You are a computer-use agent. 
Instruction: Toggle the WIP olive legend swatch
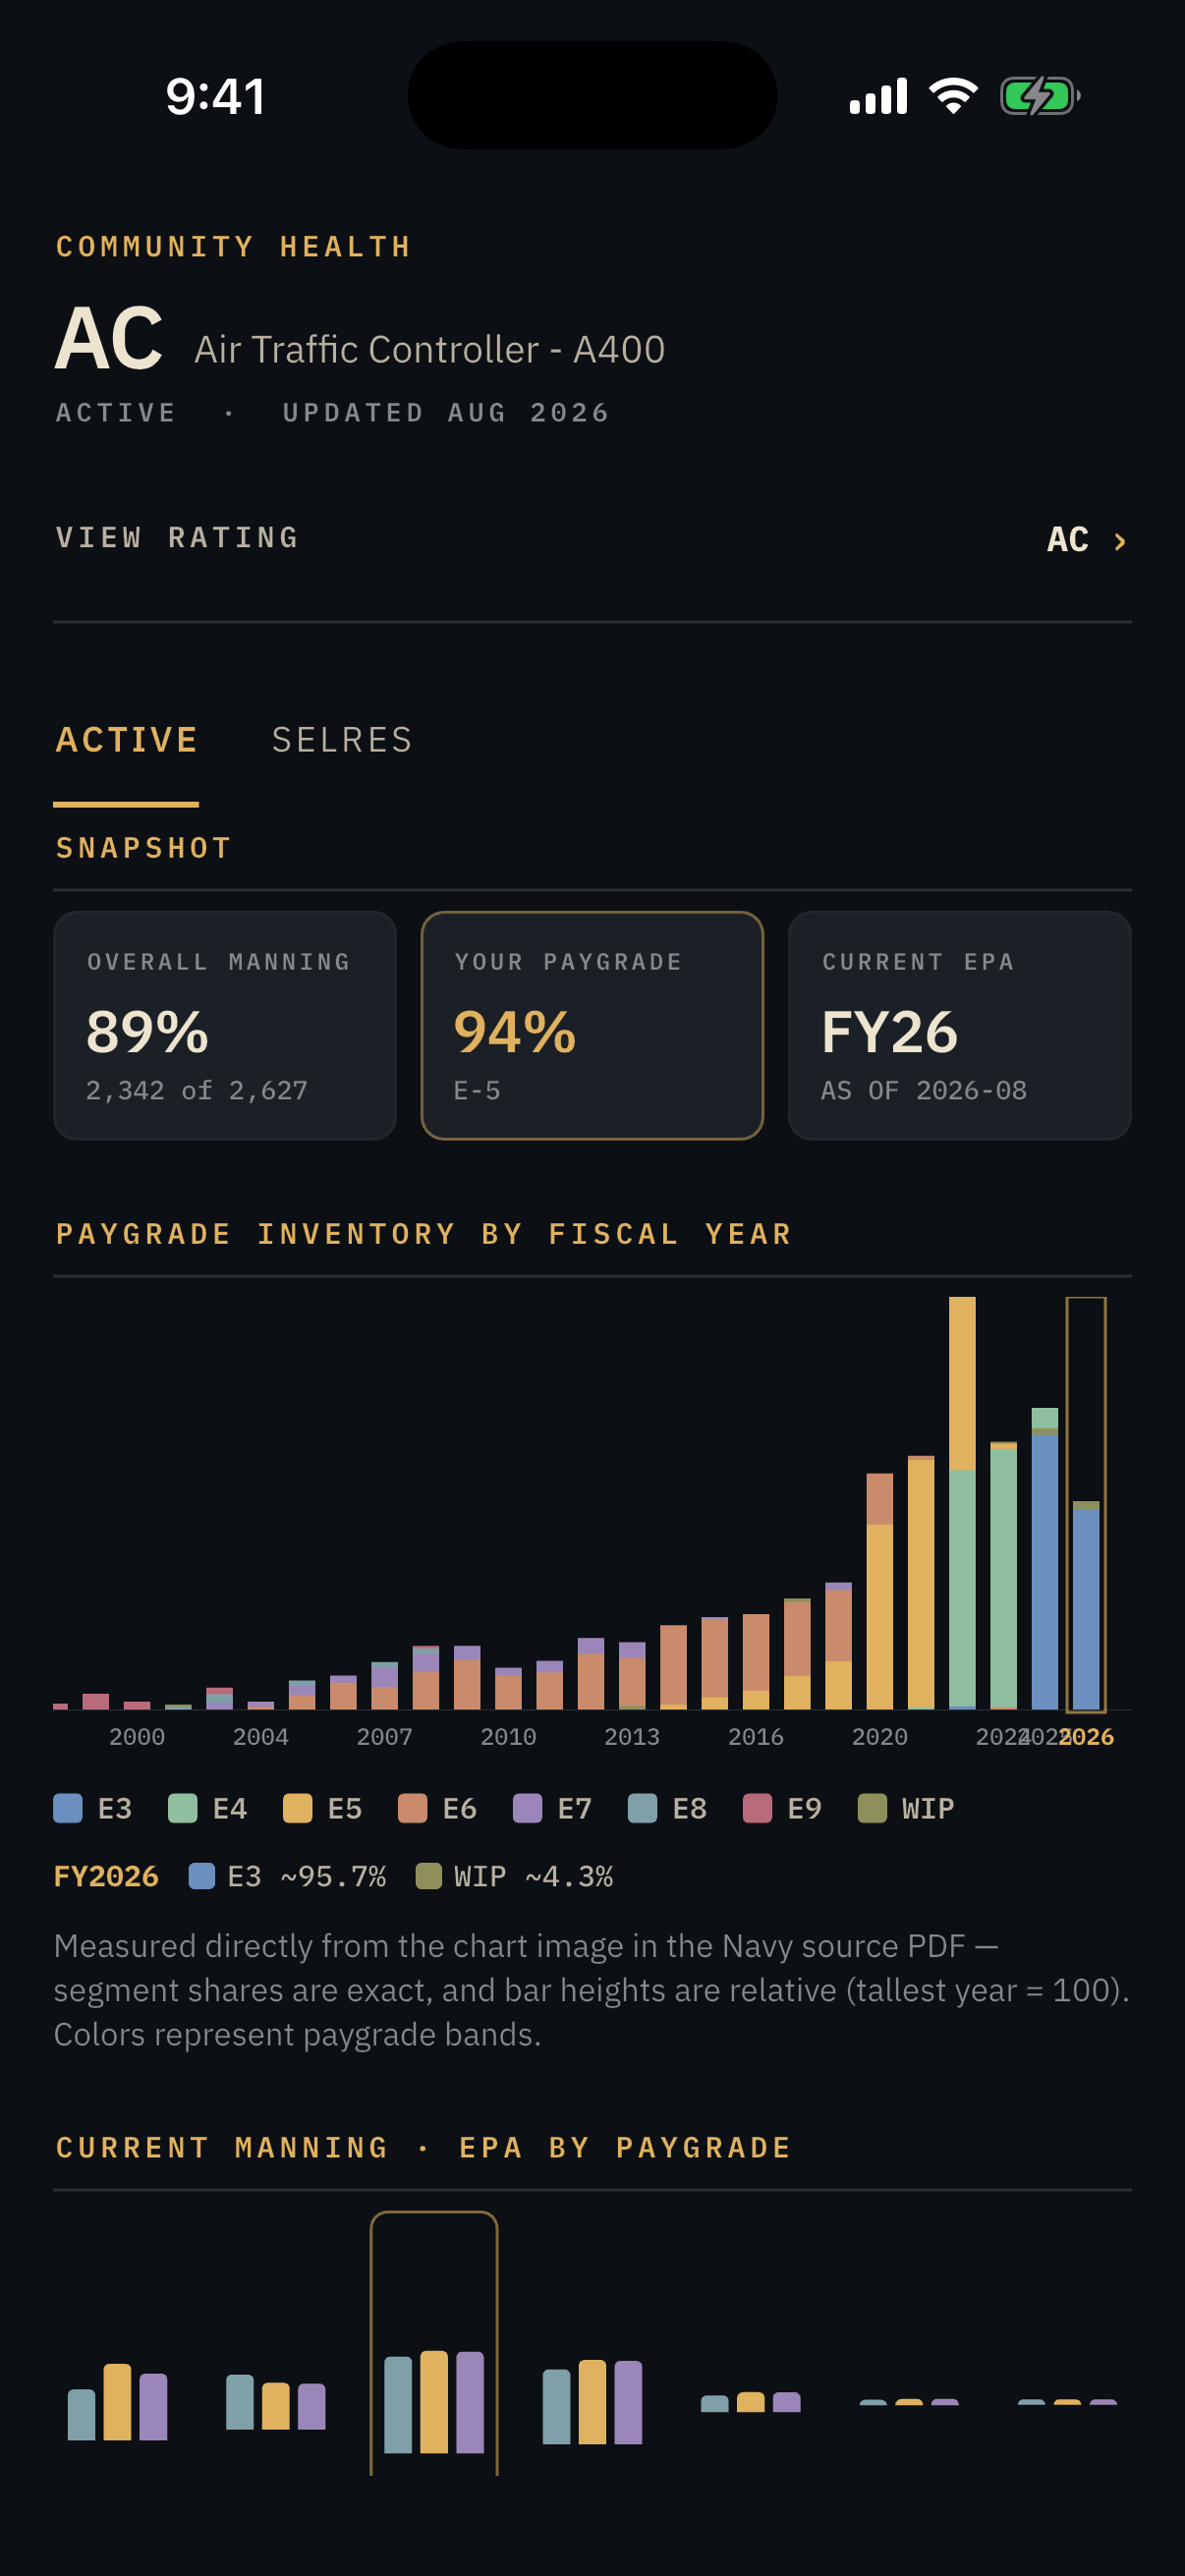(x=873, y=1808)
